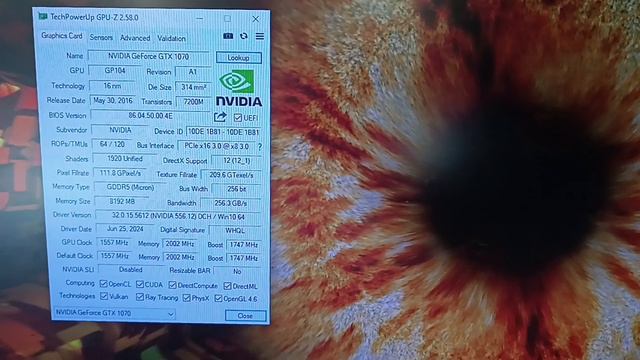The width and height of the screenshot is (640, 360).
Task: Click the Pixel Fillrate value 111.8 GPixel/s
Action: pyautogui.click(x=120, y=173)
